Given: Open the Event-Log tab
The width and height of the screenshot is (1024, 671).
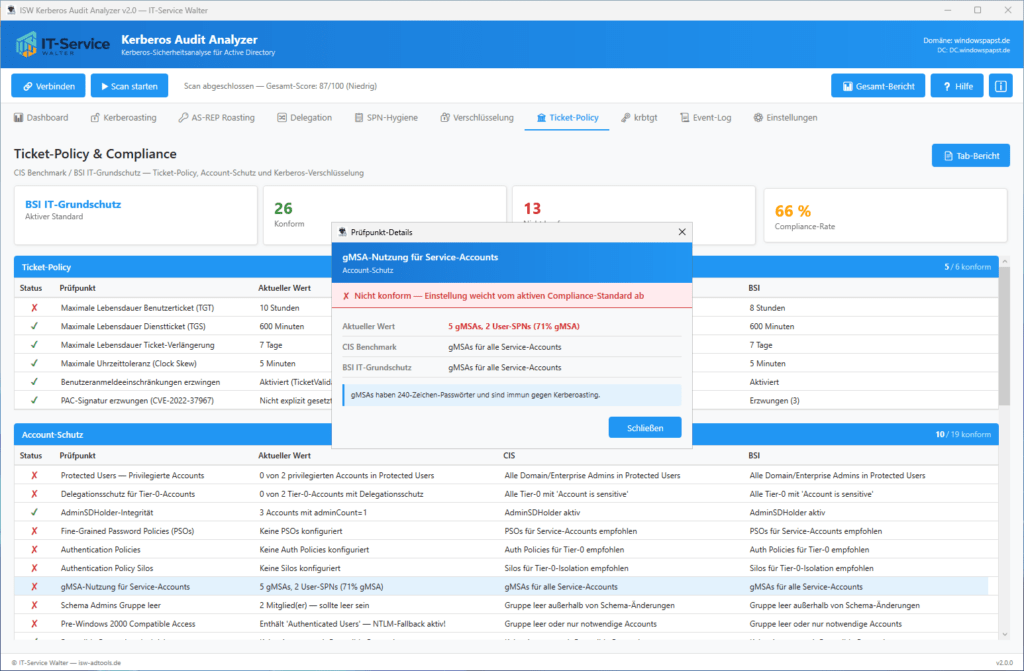Looking at the screenshot, I should [x=705, y=118].
